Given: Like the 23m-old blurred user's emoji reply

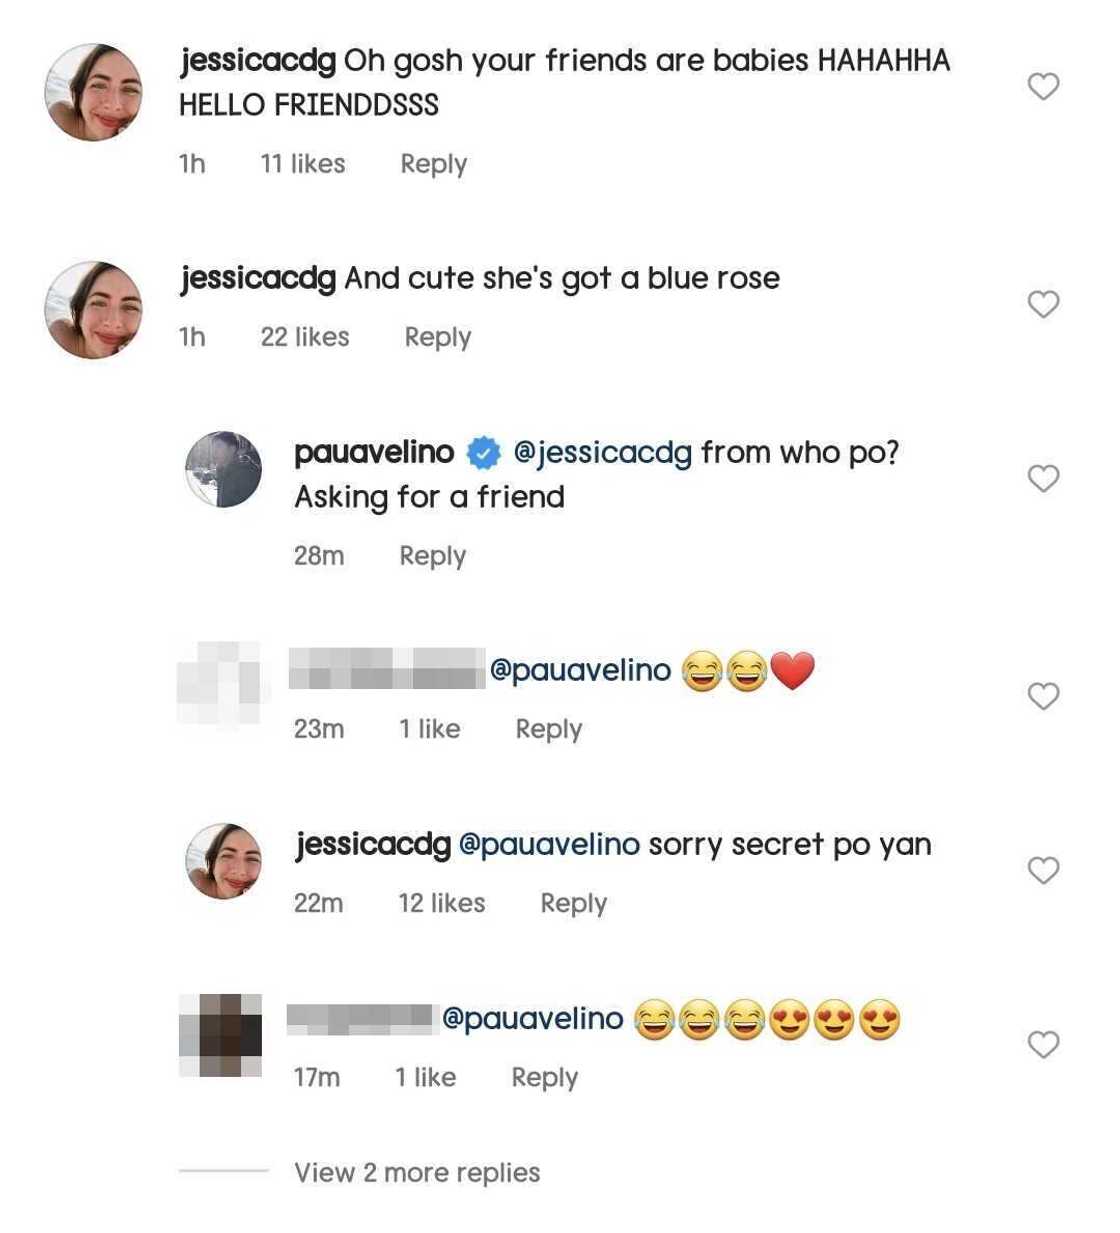Looking at the screenshot, I should [1043, 696].
